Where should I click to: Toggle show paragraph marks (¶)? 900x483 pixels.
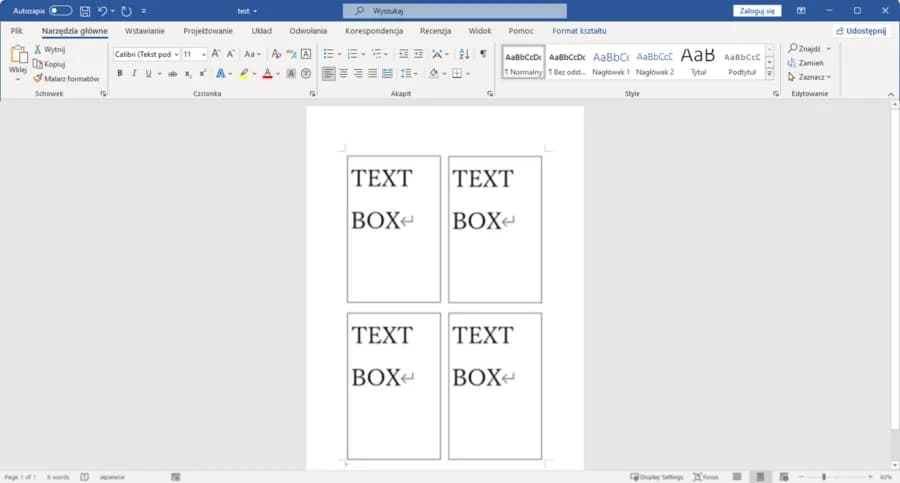pos(483,53)
